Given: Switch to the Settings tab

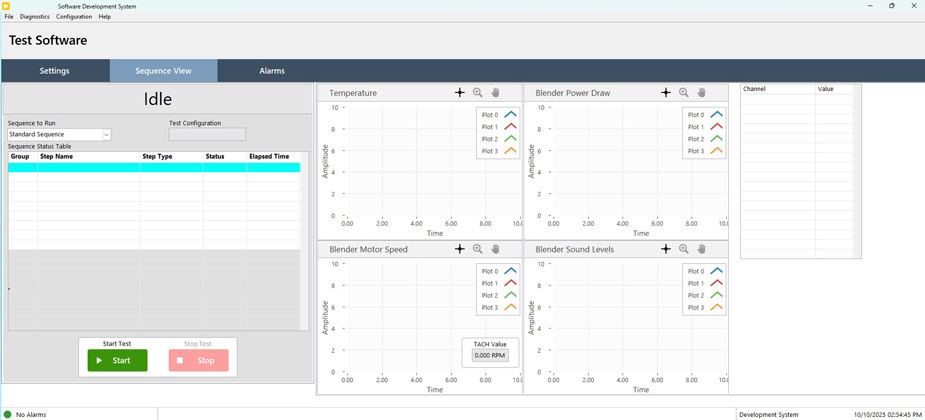Looking at the screenshot, I should [x=55, y=71].
